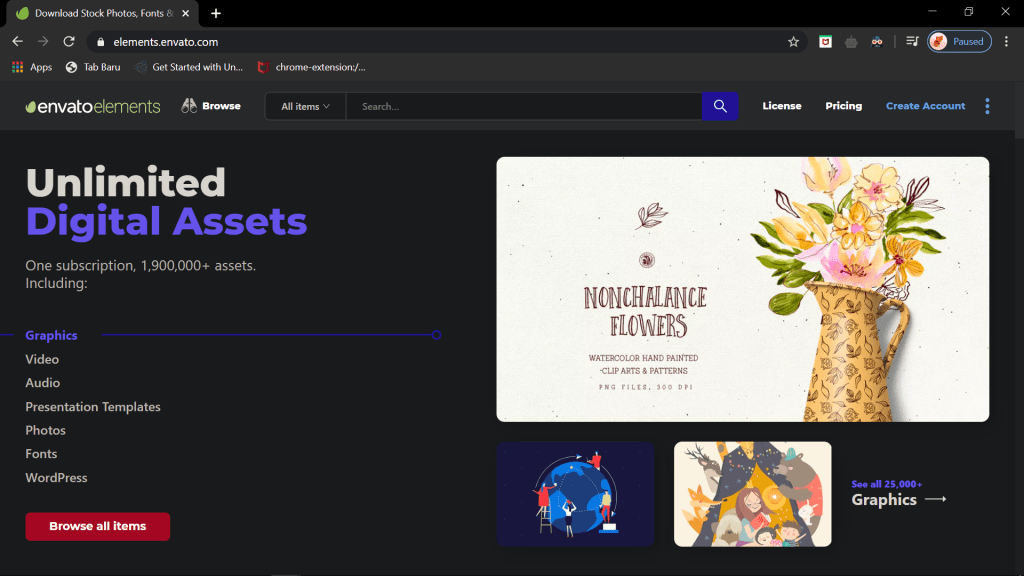Click the Create Account link

point(925,106)
